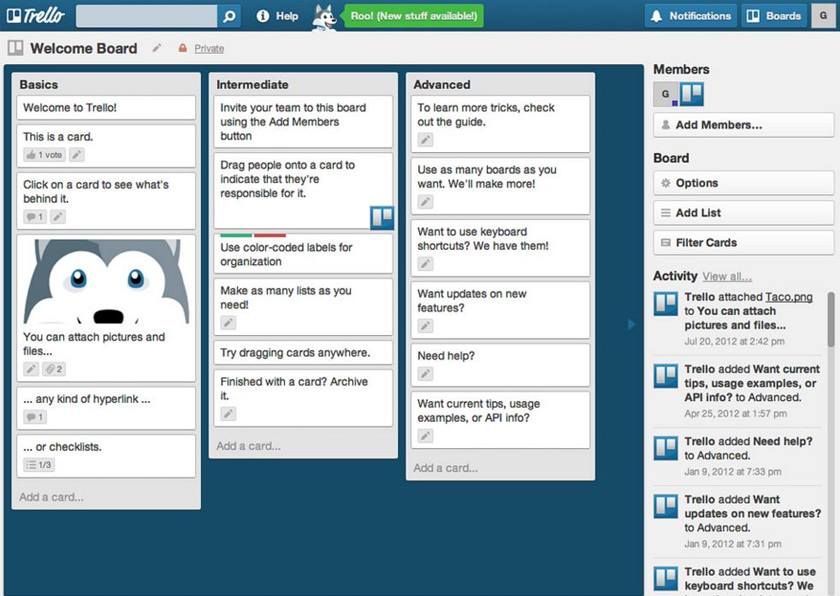This screenshot has width=840, height=596.
Task: Click the pencil badge on Want updates card
Action: tap(425, 326)
